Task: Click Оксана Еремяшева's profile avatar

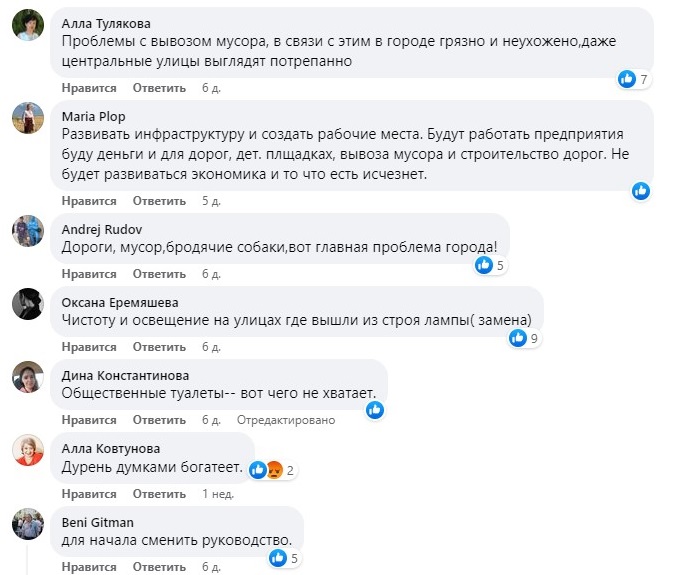Action: [27, 303]
